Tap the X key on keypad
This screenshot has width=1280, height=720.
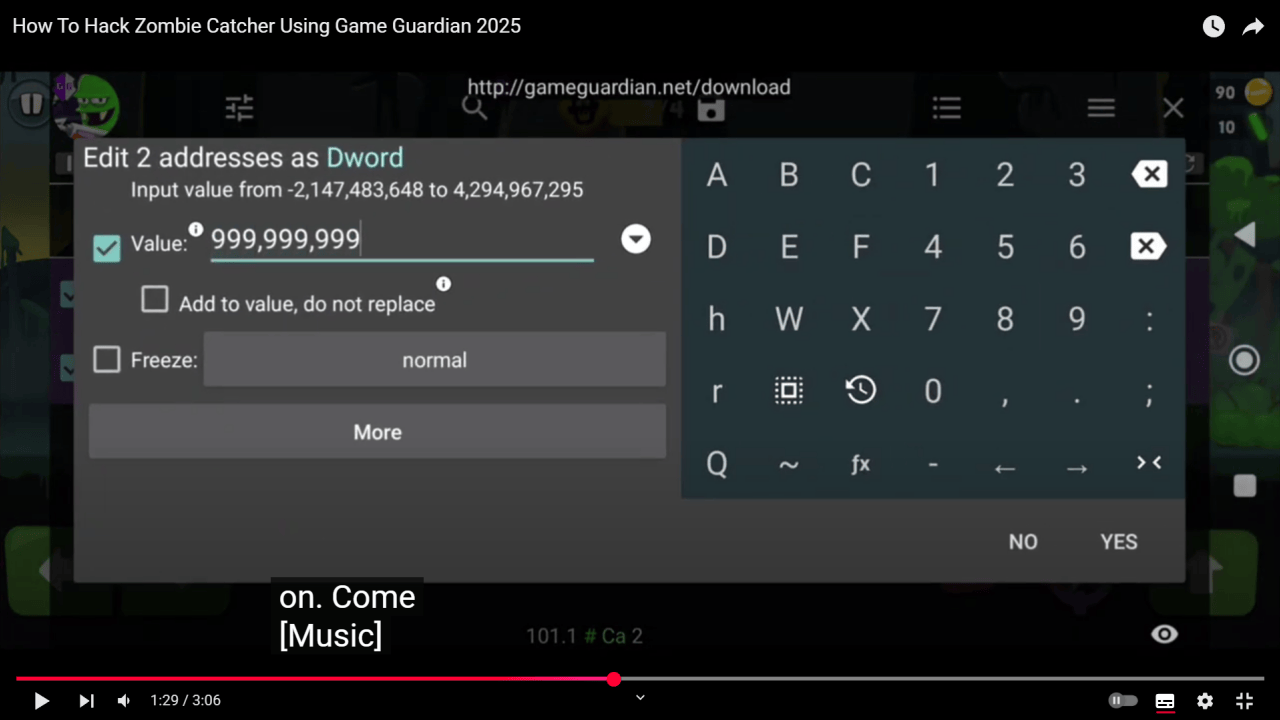coord(861,319)
